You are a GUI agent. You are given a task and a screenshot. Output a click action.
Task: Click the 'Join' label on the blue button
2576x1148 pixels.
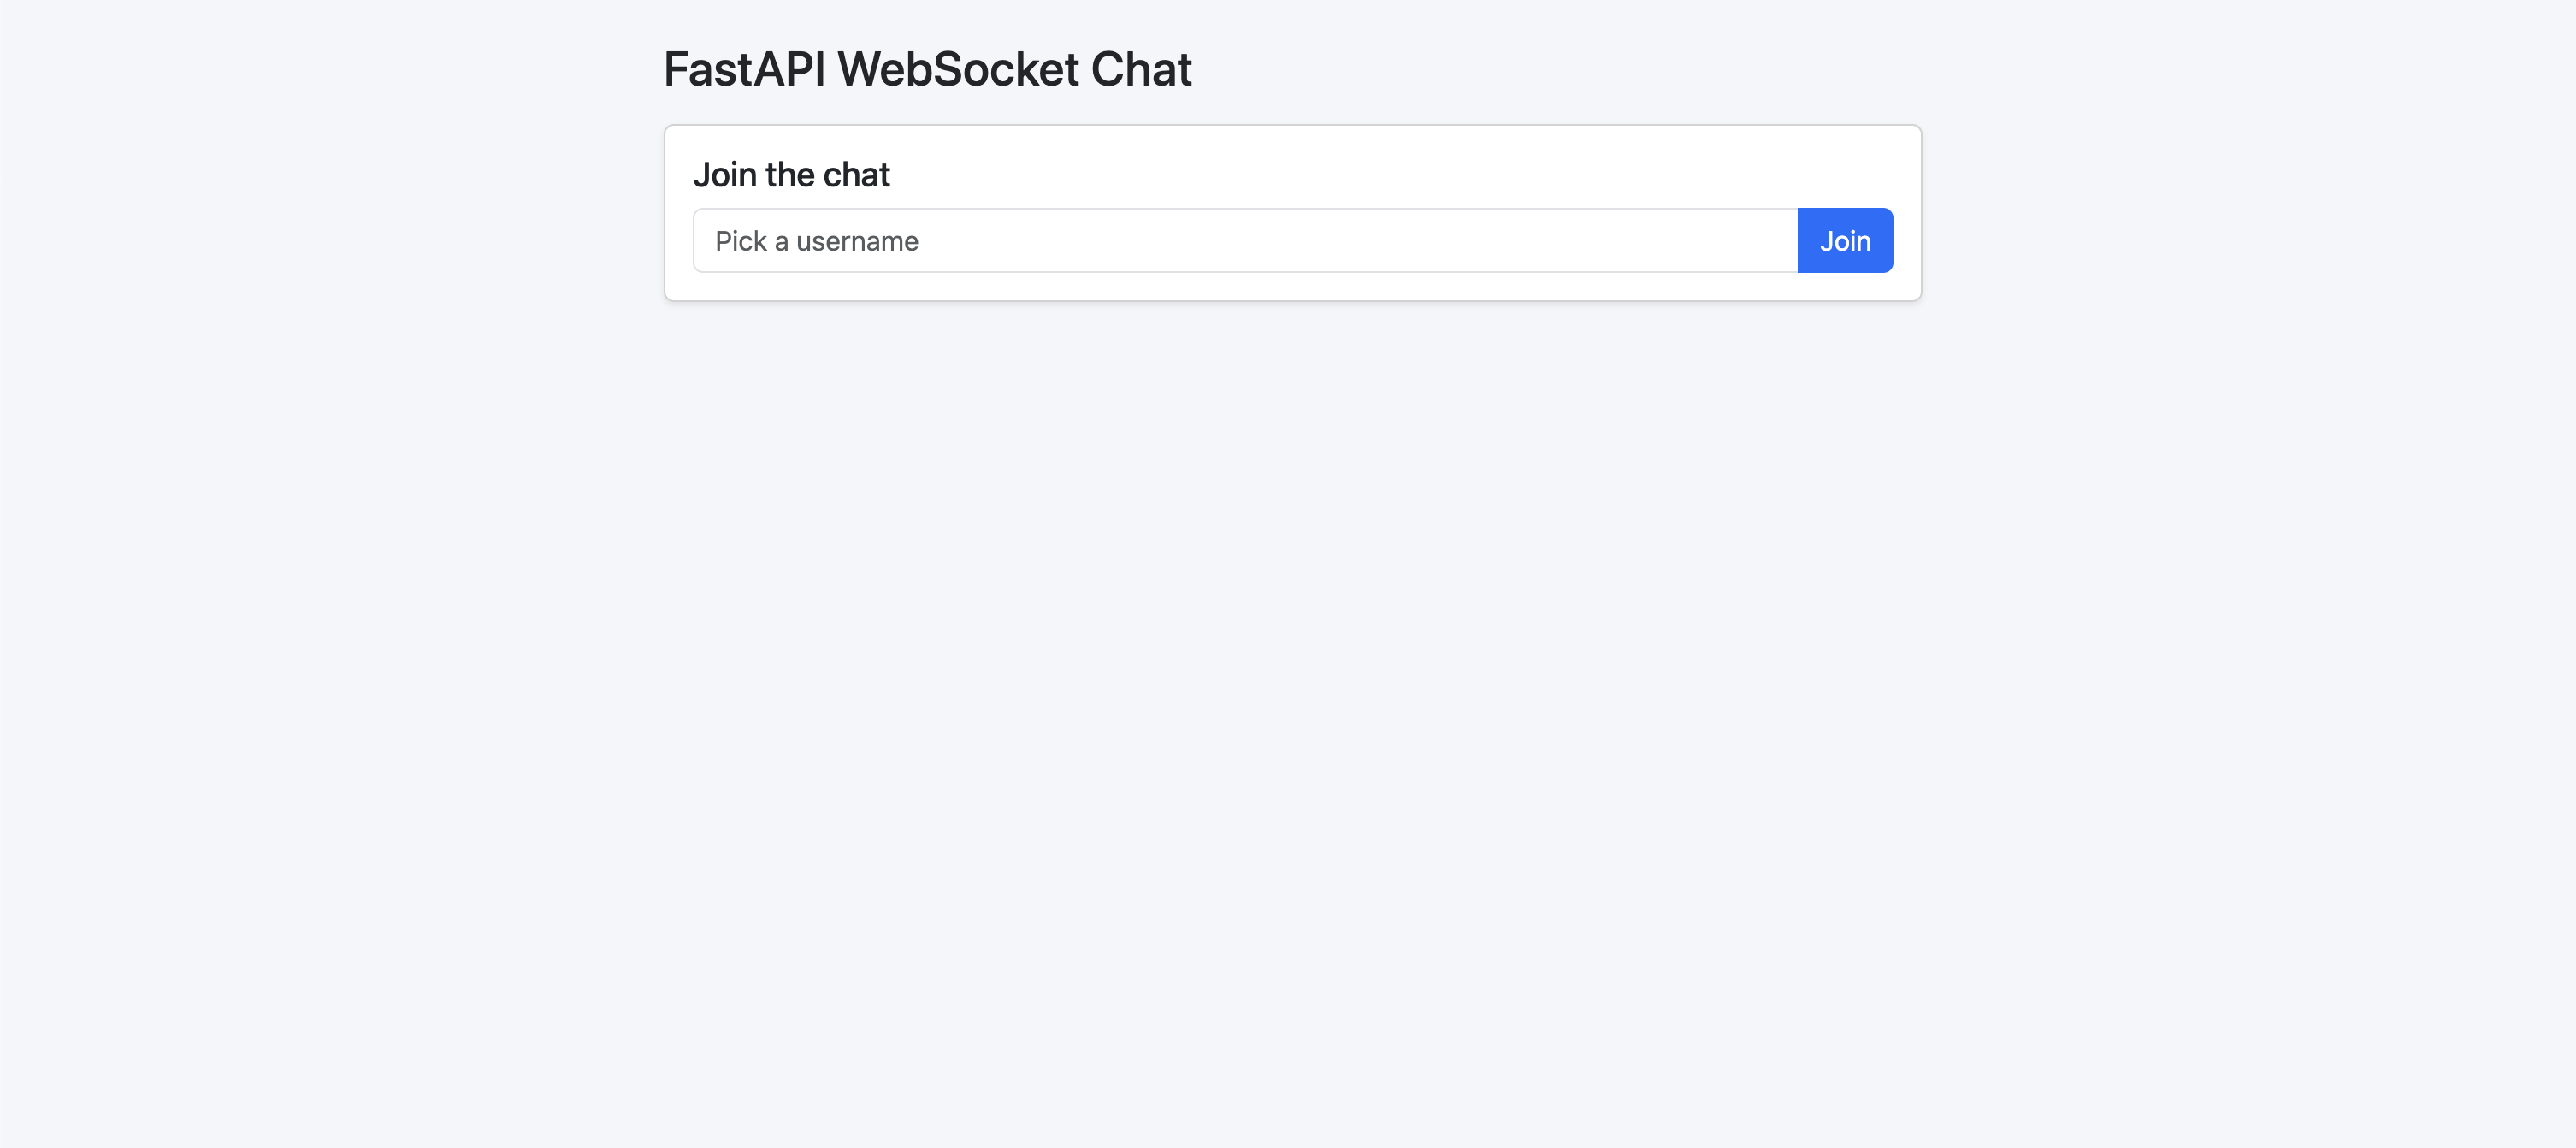(x=1844, y=240)
